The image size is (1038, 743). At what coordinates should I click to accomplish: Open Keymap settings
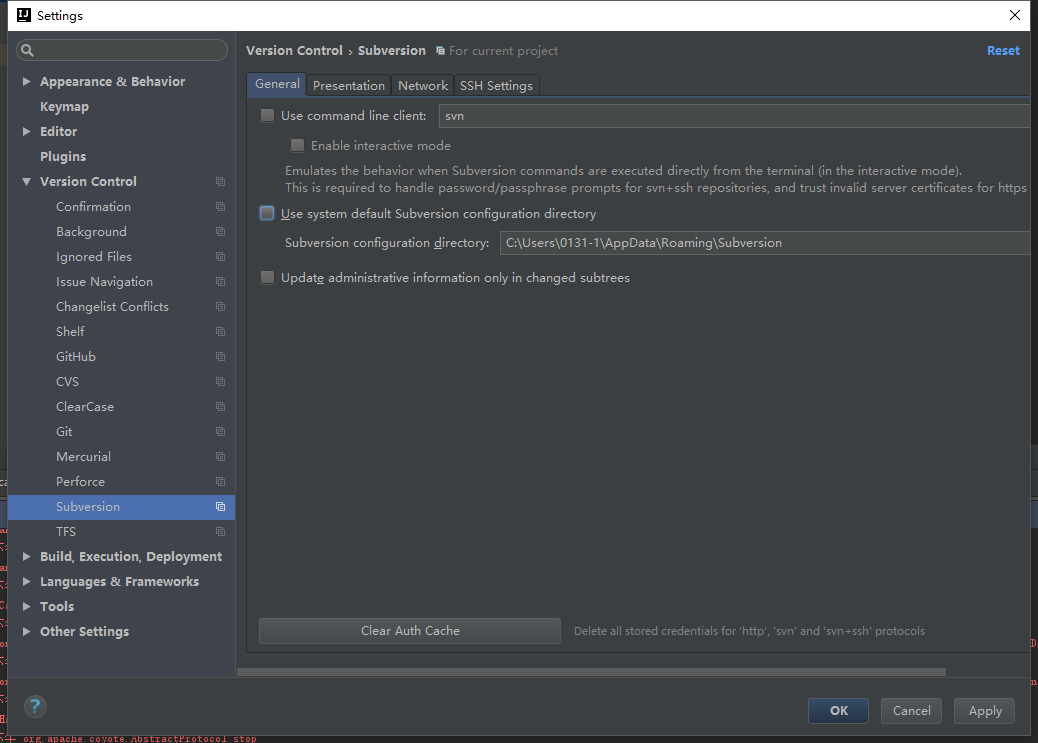tap(64, 107)
